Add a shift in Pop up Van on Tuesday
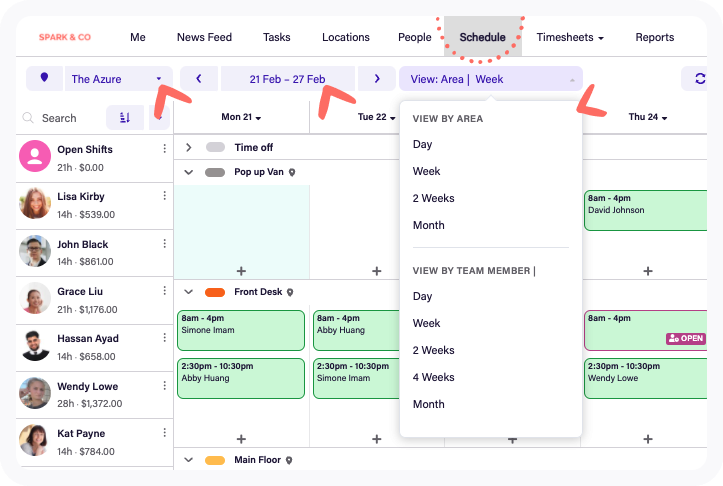The width and height of the screenshot is (723, 486). 376,270
